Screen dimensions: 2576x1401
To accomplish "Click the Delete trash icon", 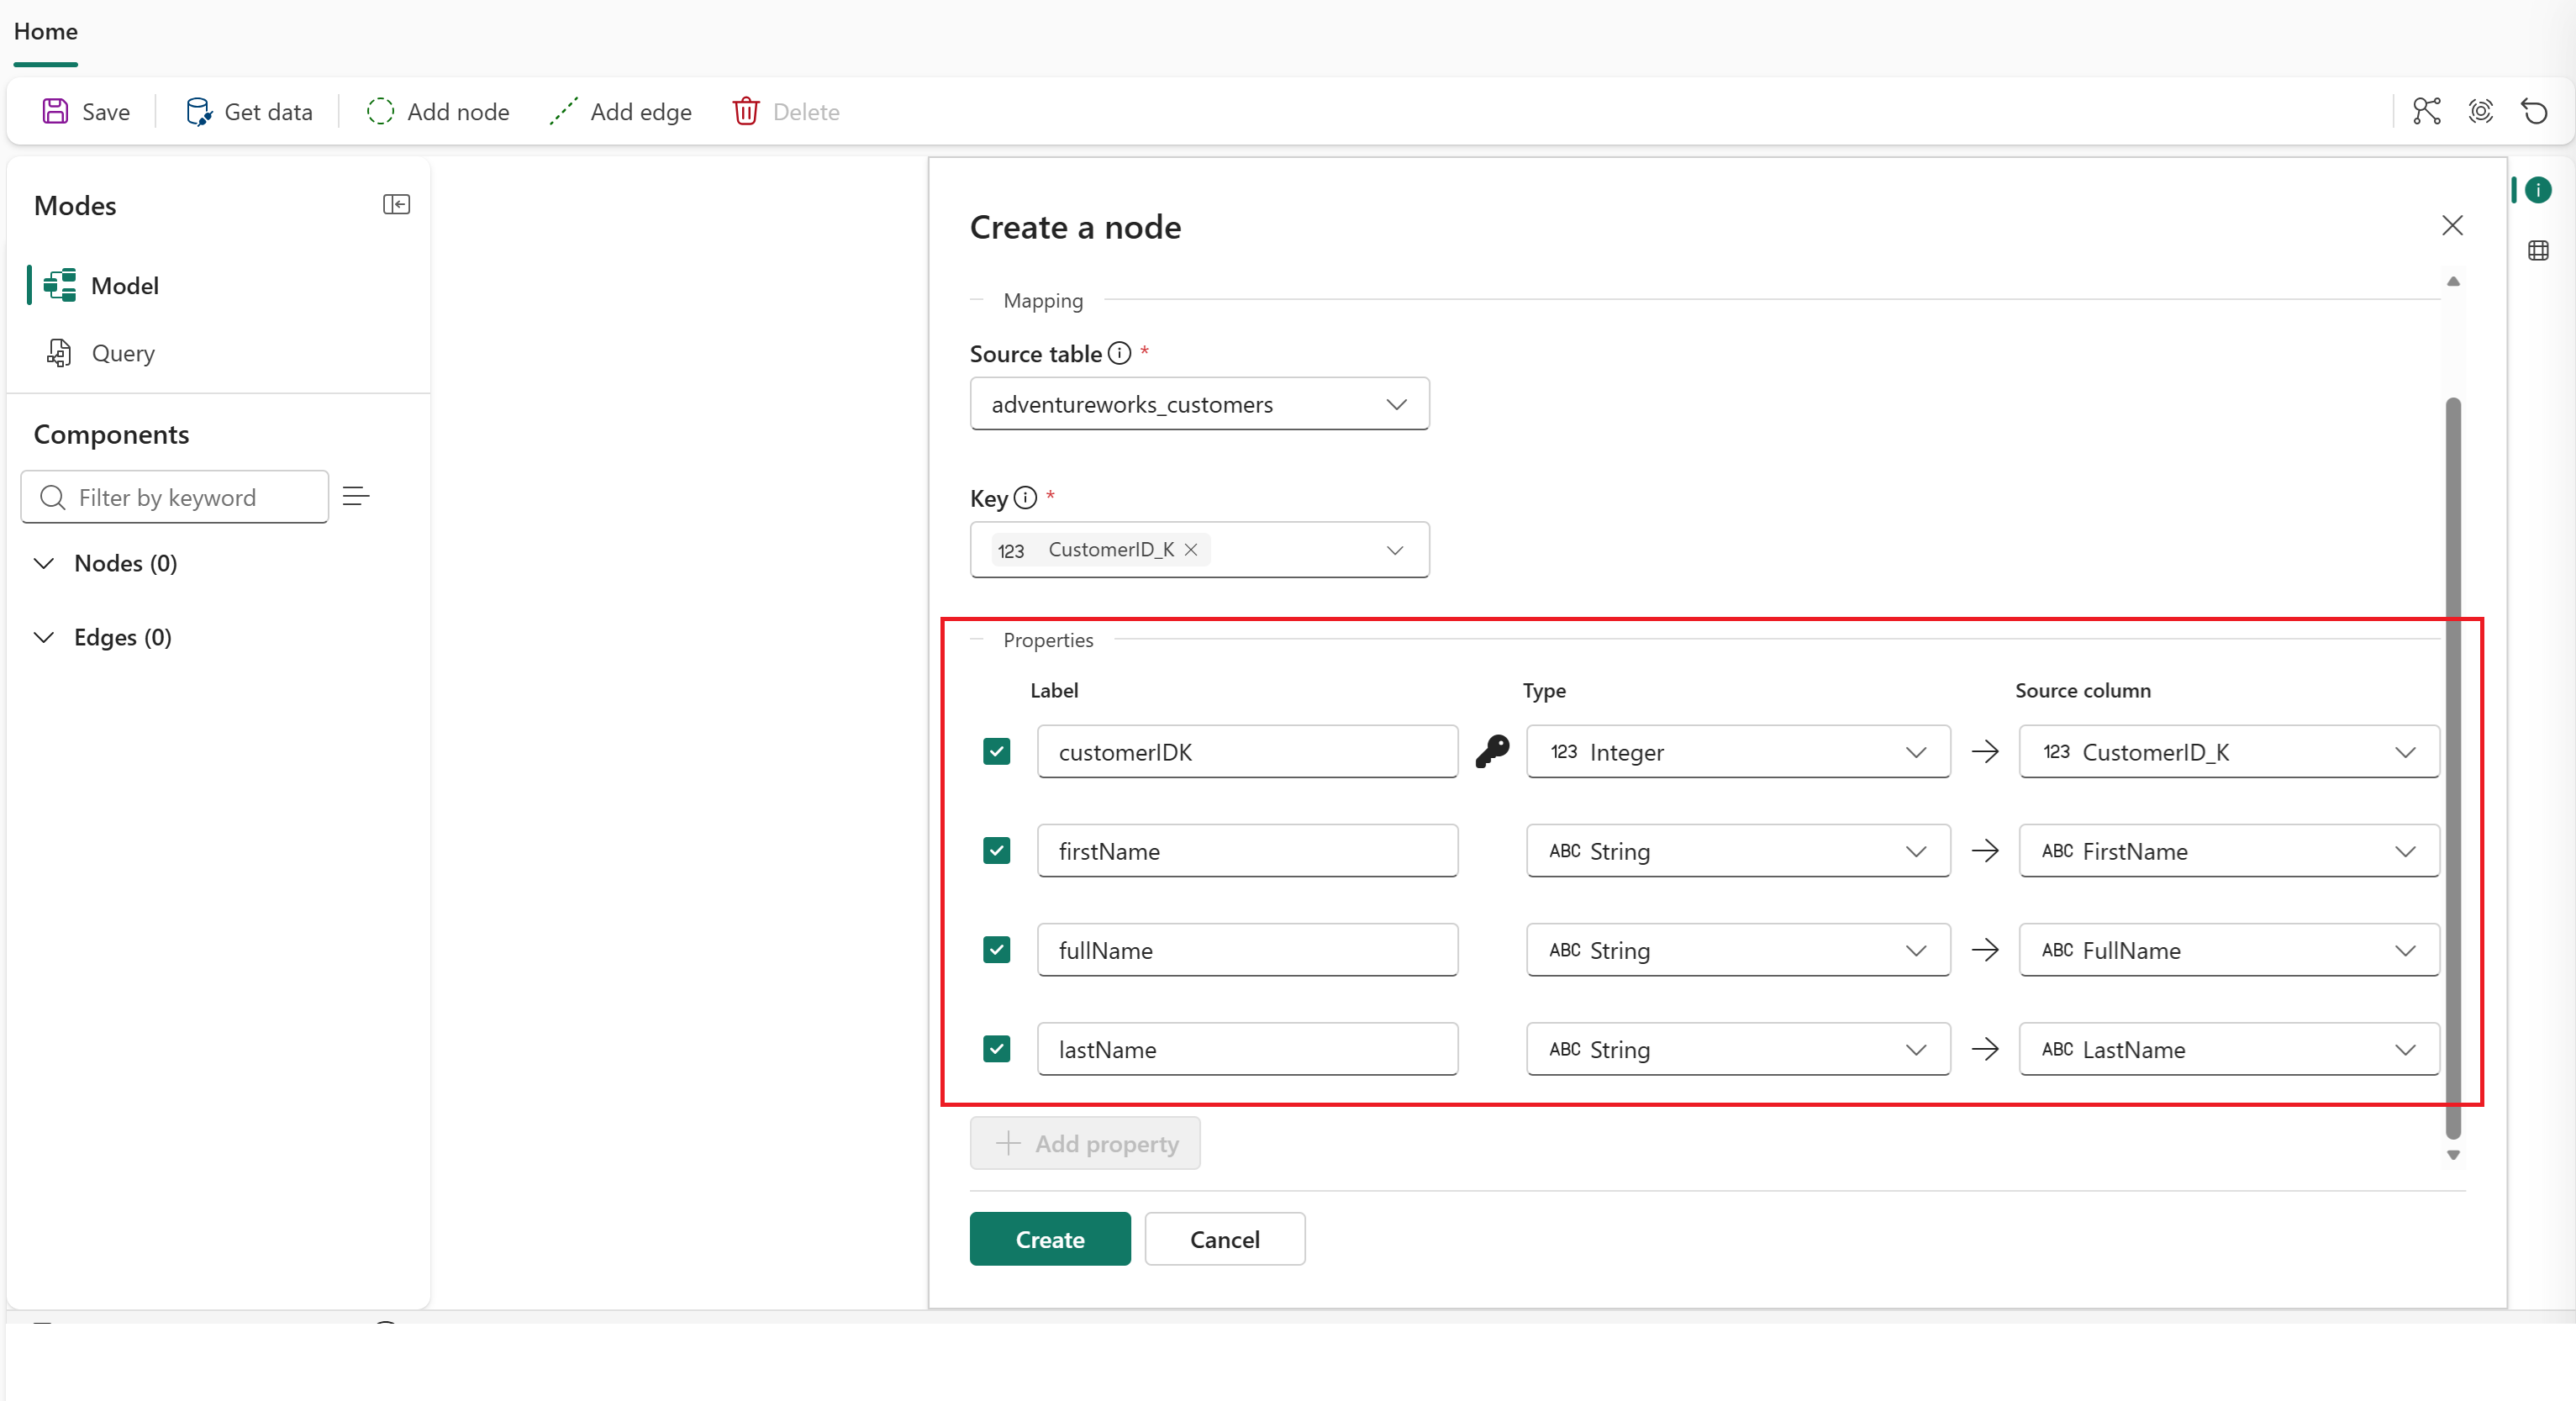I will [x=746, y=111].
